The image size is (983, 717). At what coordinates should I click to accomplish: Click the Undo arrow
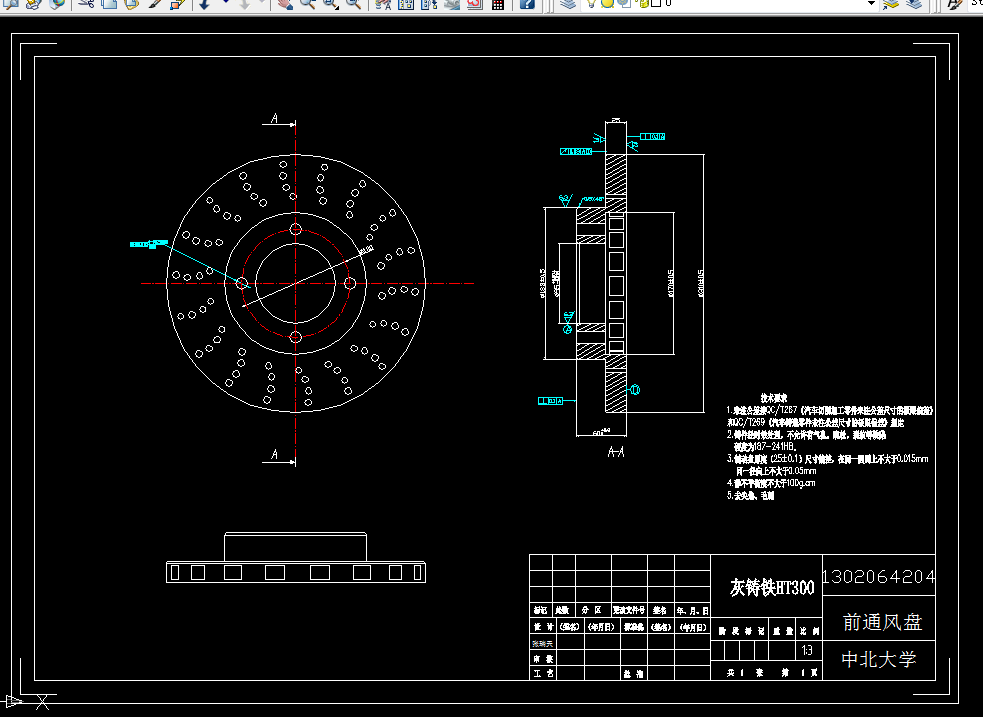coord(205,3)
